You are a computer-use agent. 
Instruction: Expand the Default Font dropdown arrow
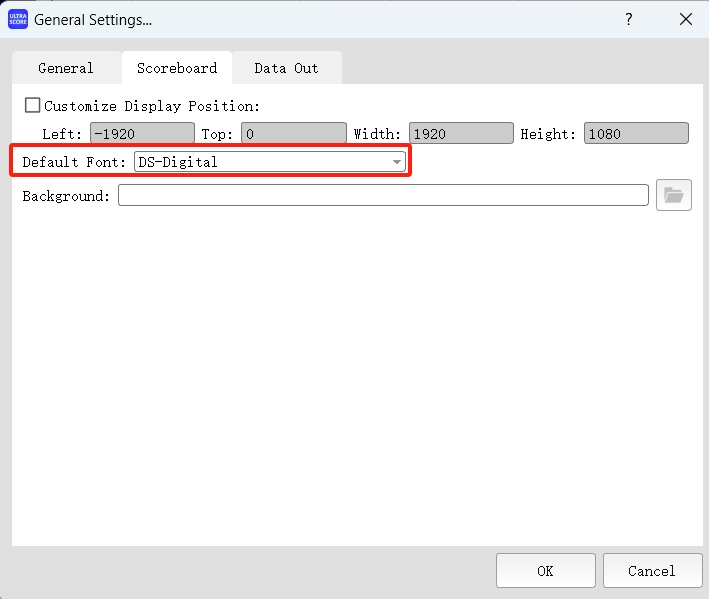(x=396, y=162)
